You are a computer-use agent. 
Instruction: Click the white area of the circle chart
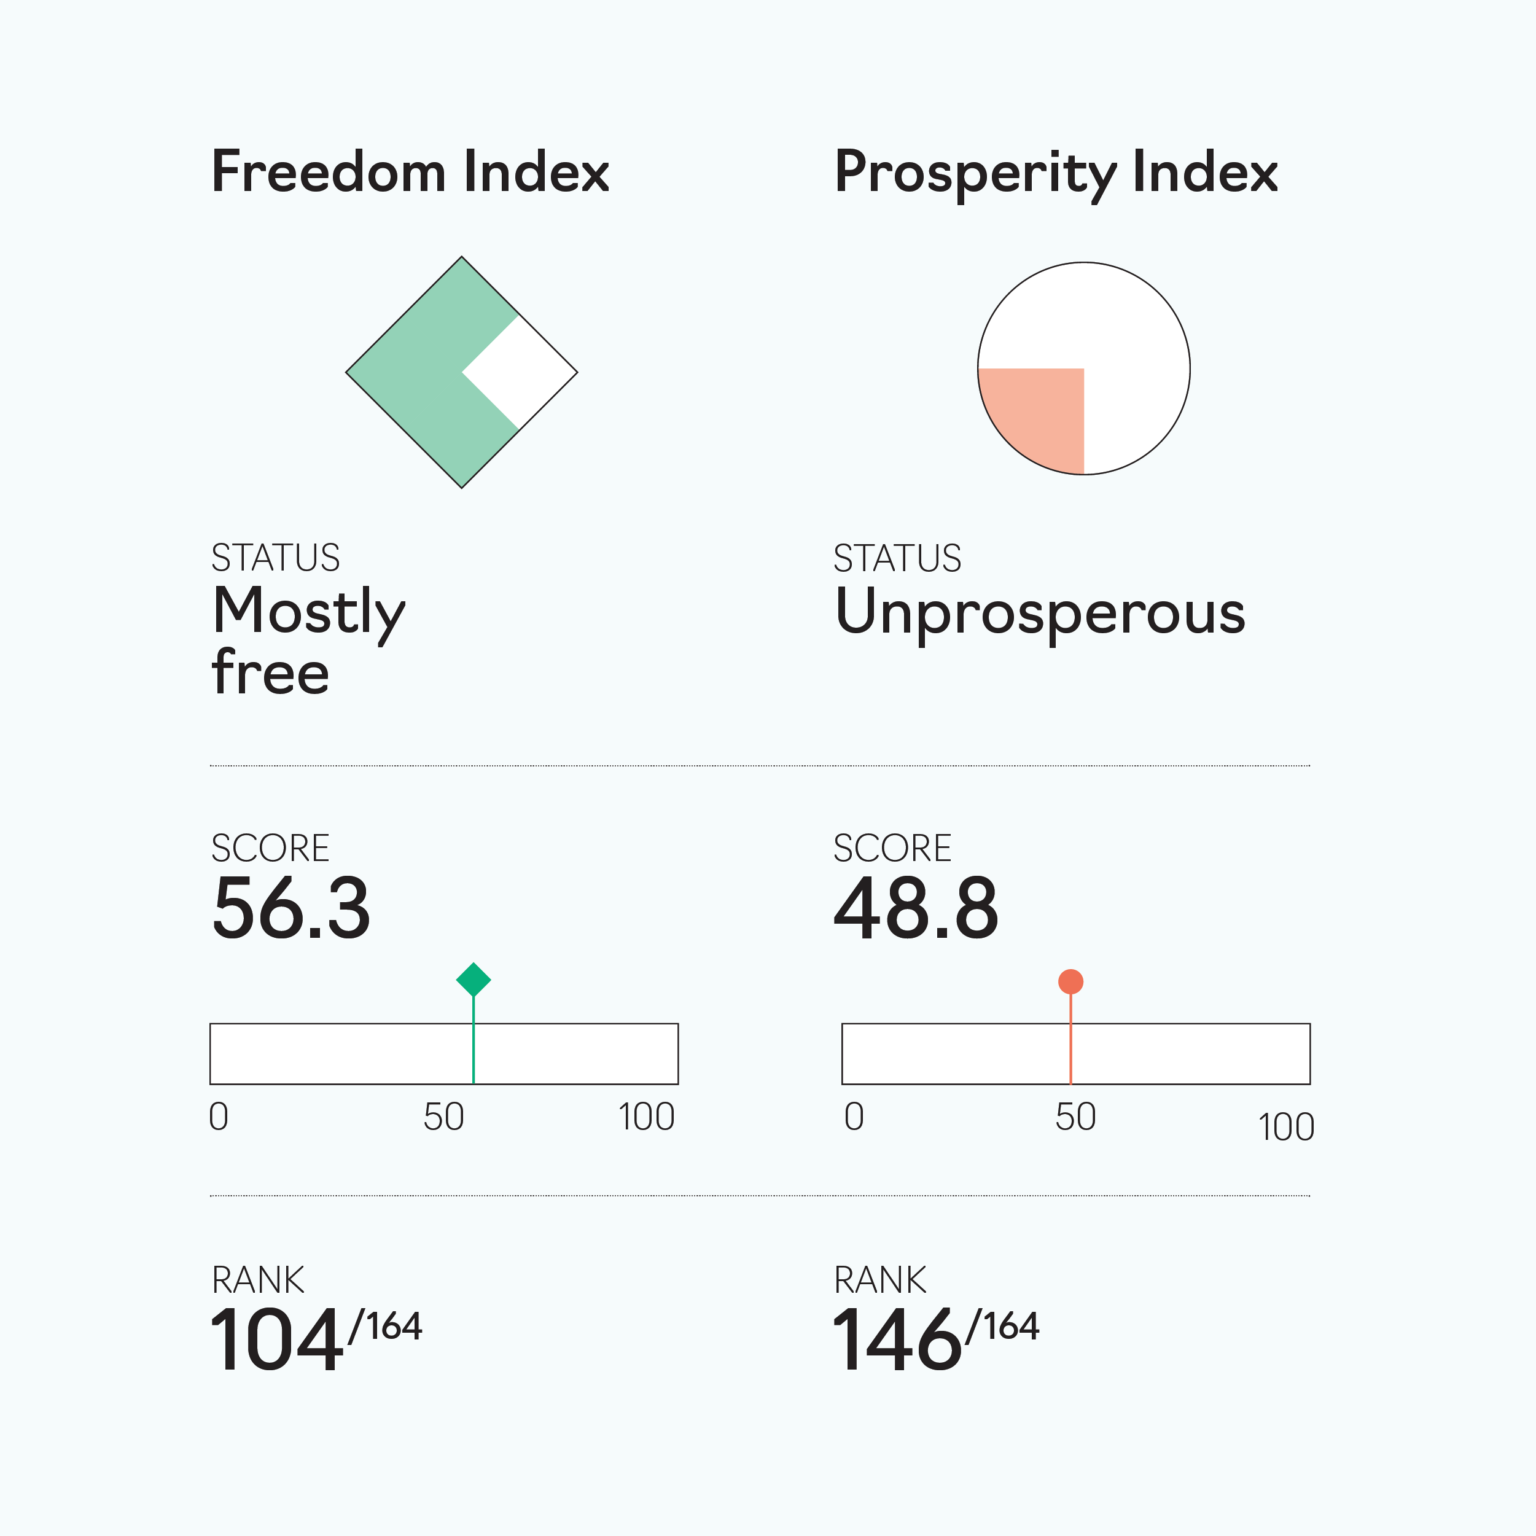(1120, 330)
